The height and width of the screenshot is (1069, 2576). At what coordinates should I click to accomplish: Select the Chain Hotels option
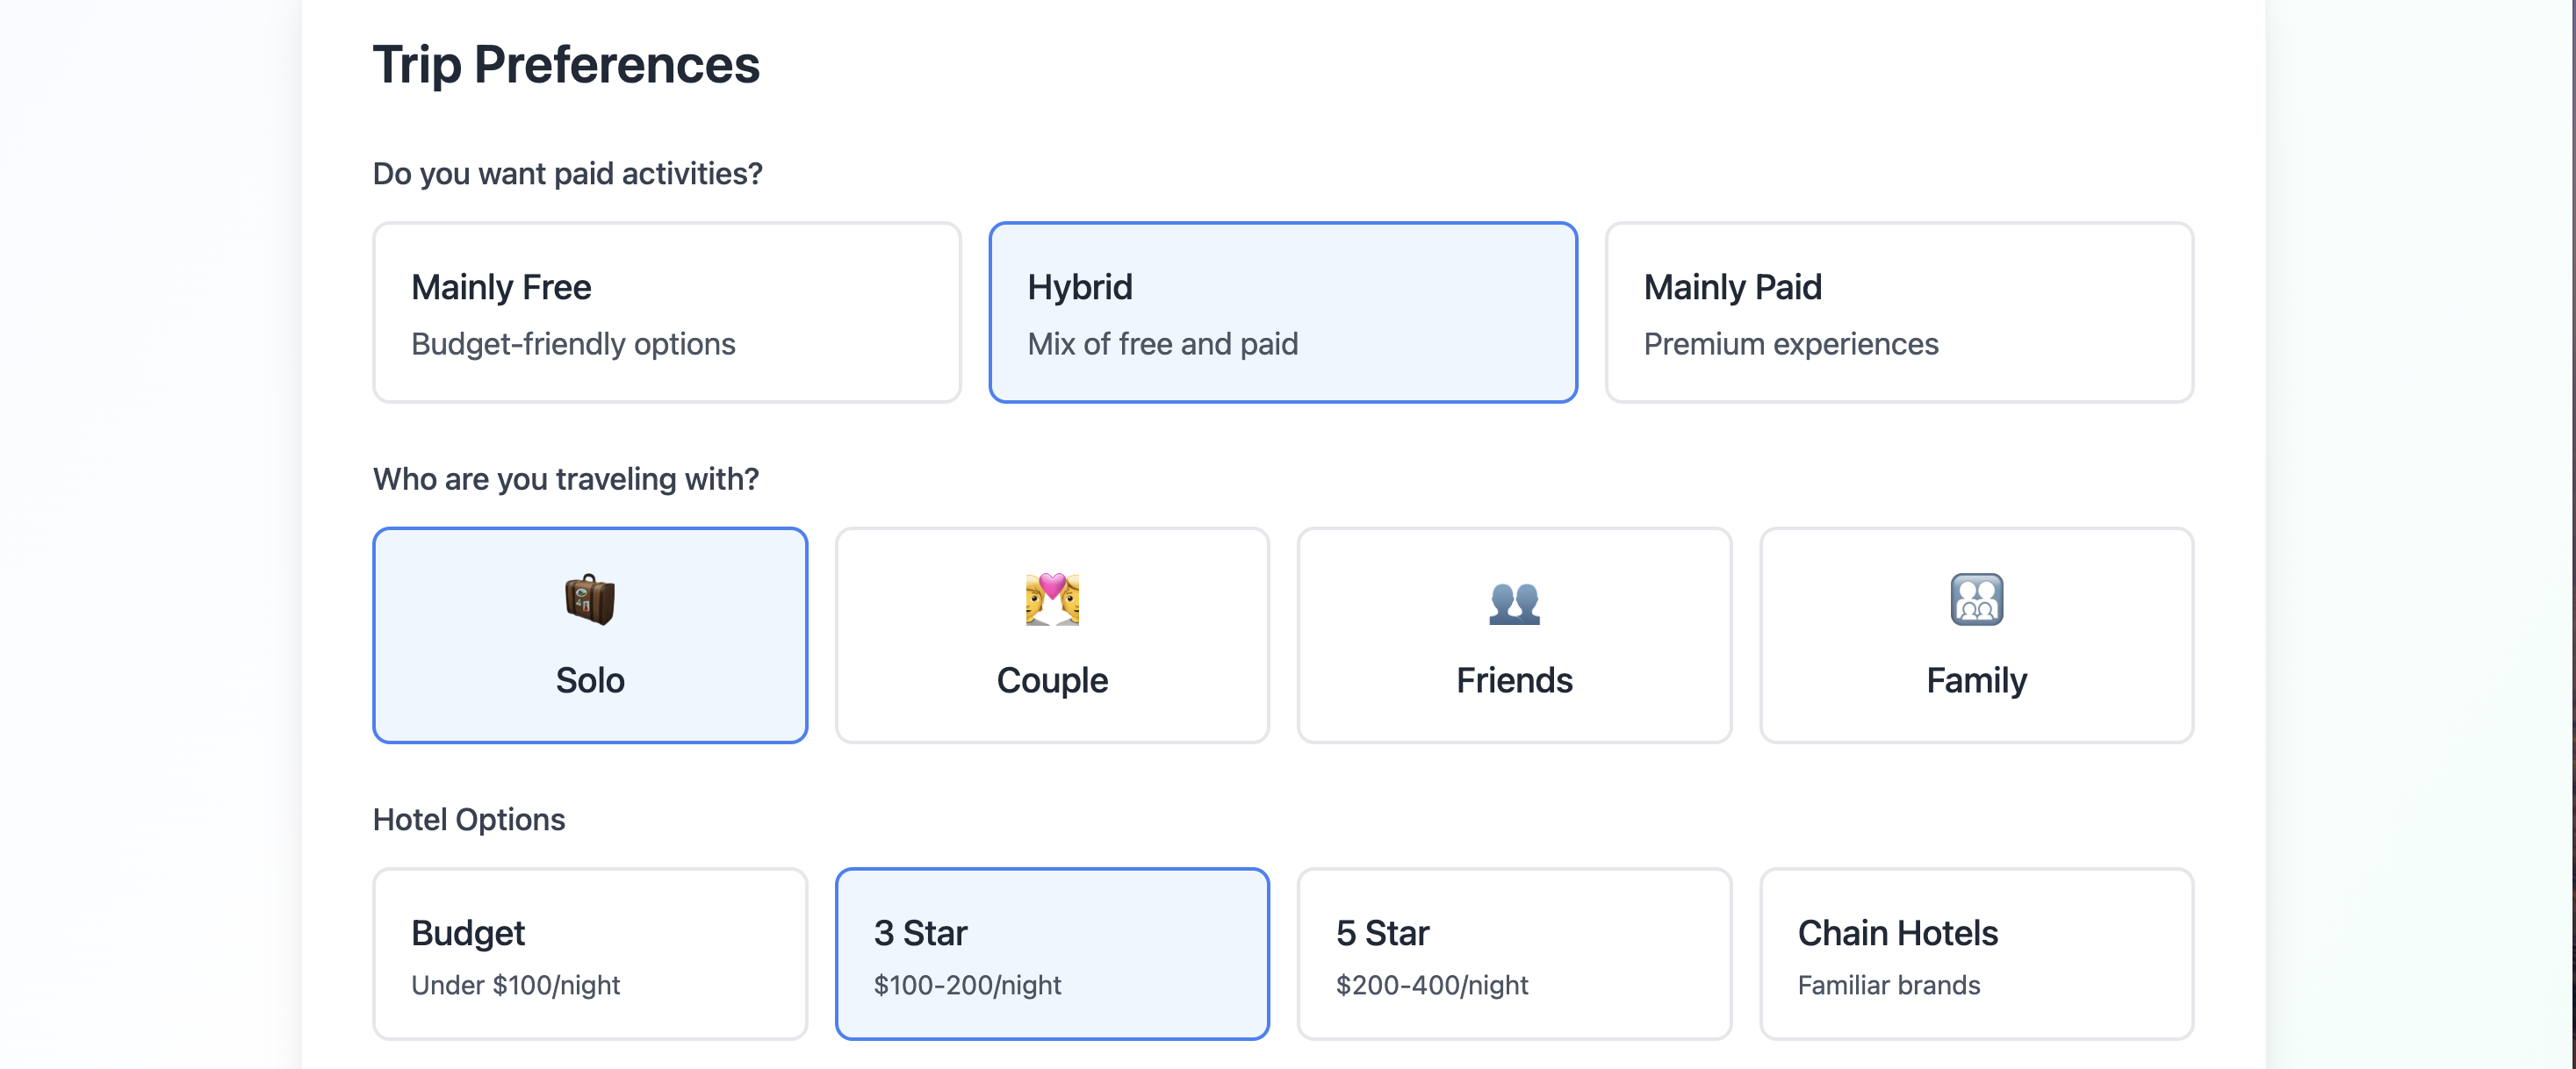click(x=1976, y=954)
